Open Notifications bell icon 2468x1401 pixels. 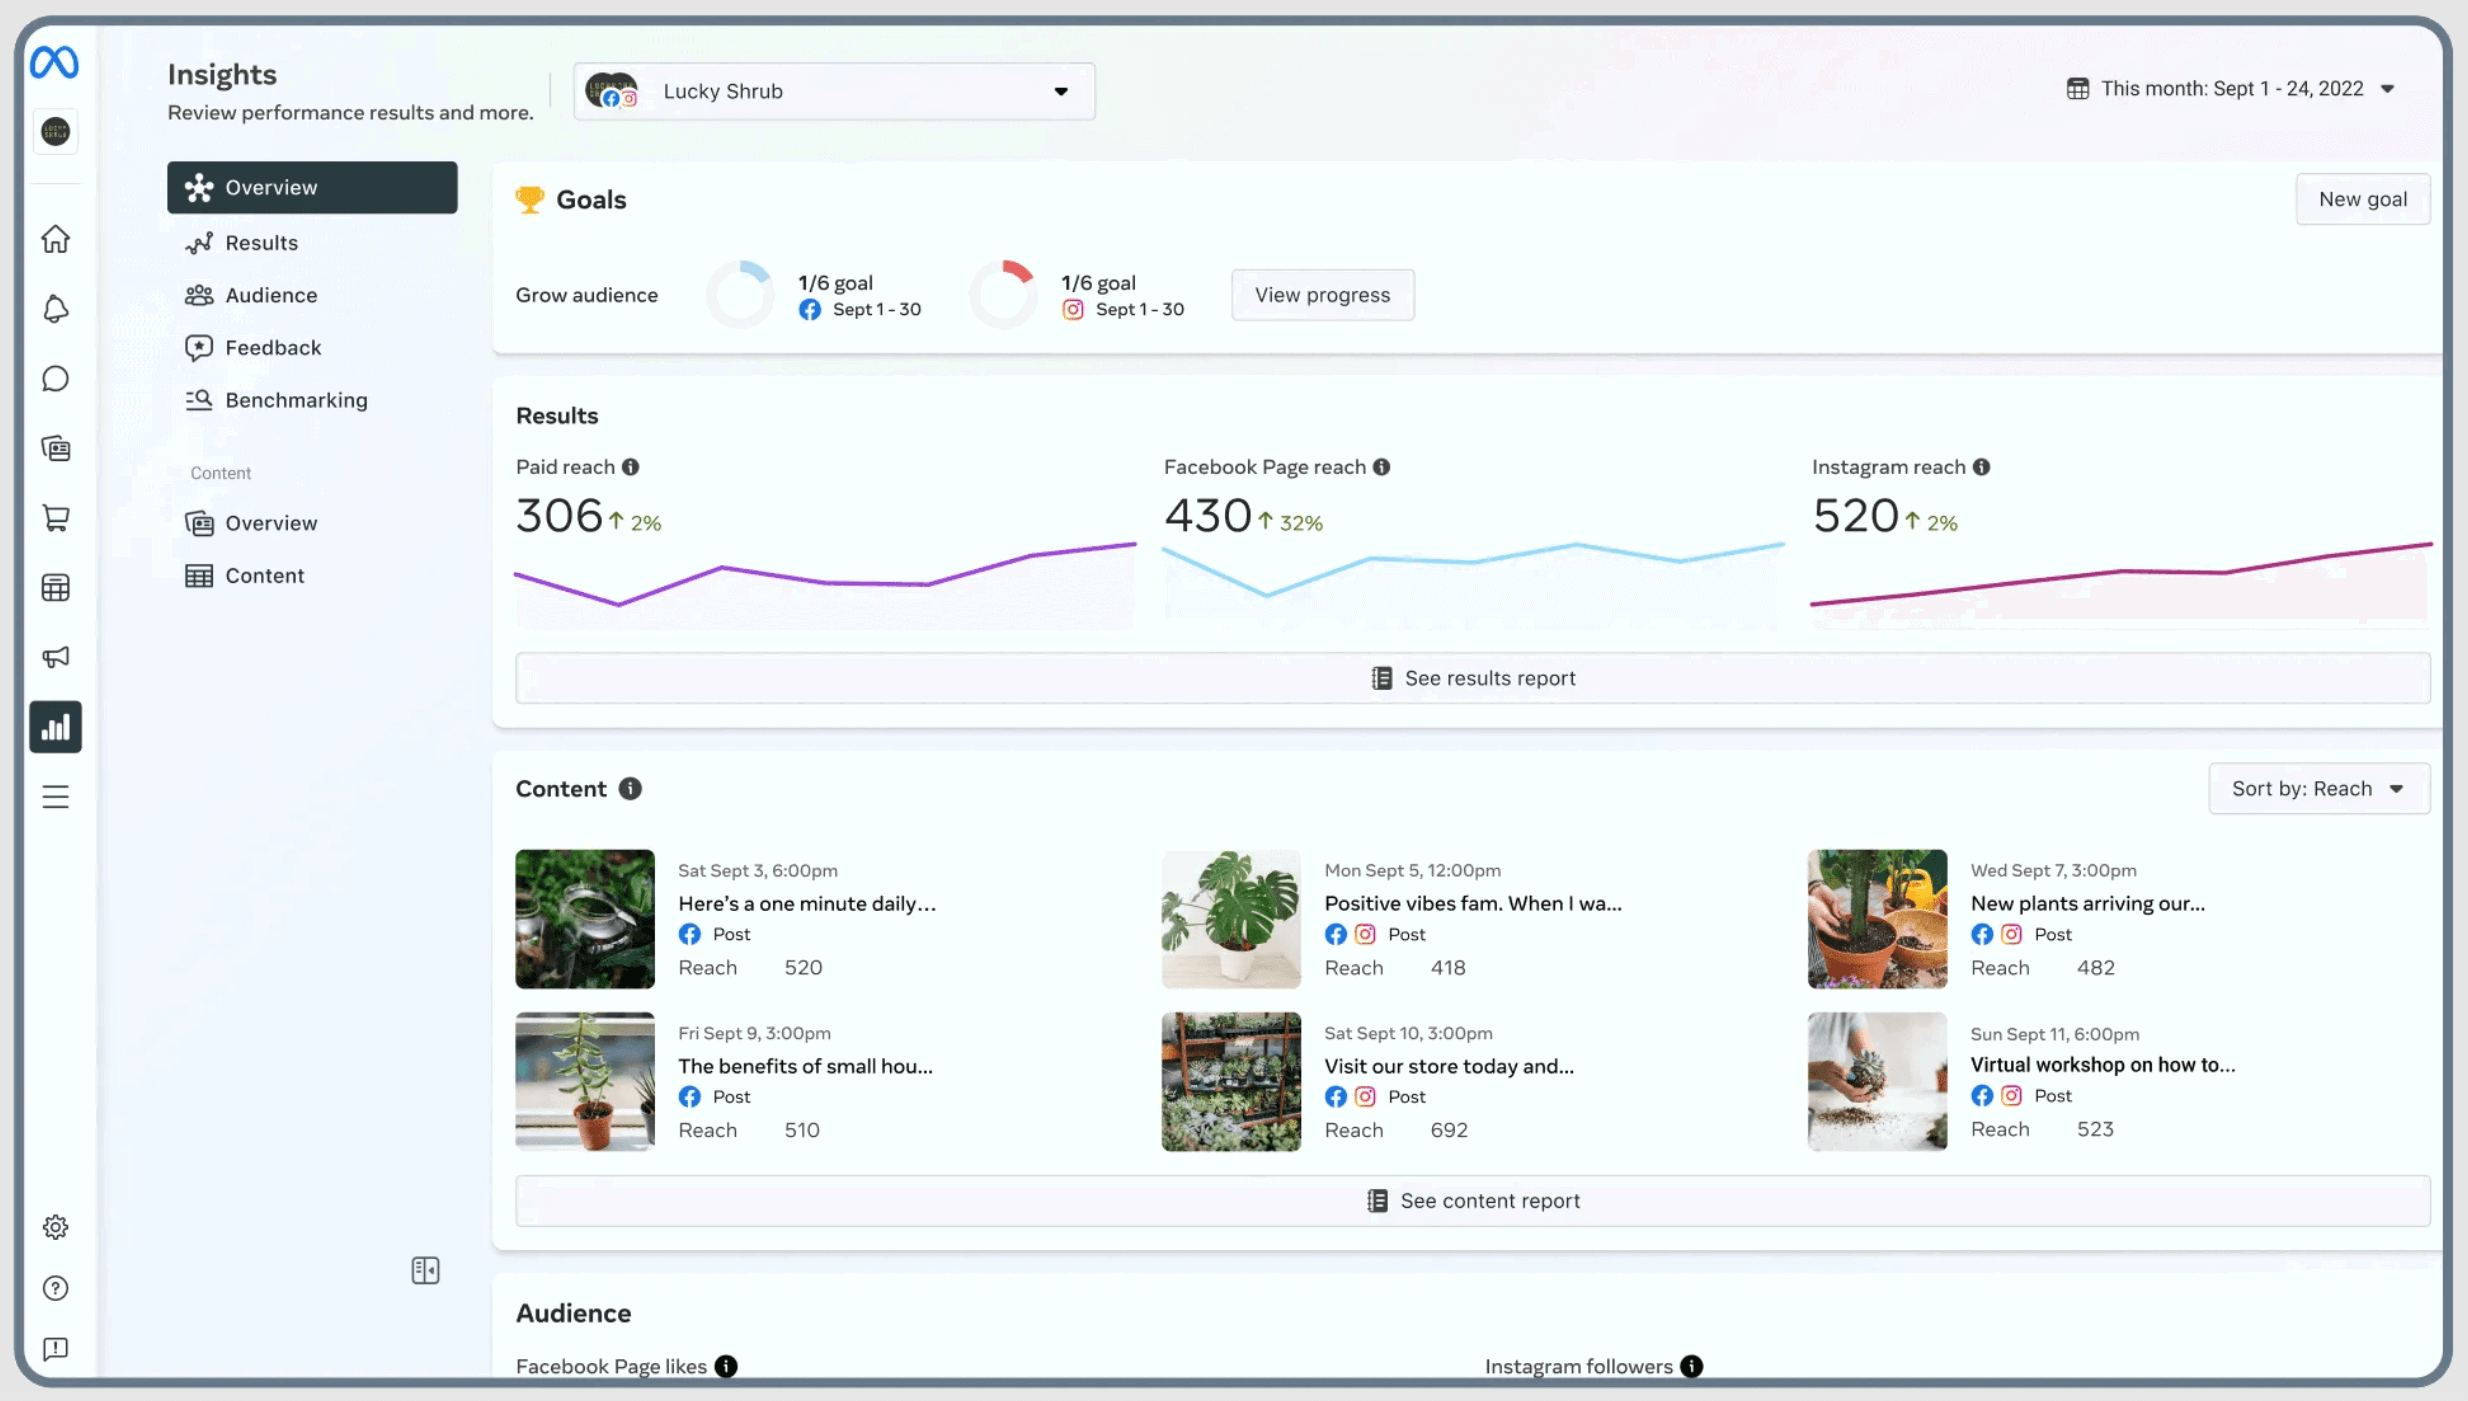pyautogui.click(x=56, y=309)
